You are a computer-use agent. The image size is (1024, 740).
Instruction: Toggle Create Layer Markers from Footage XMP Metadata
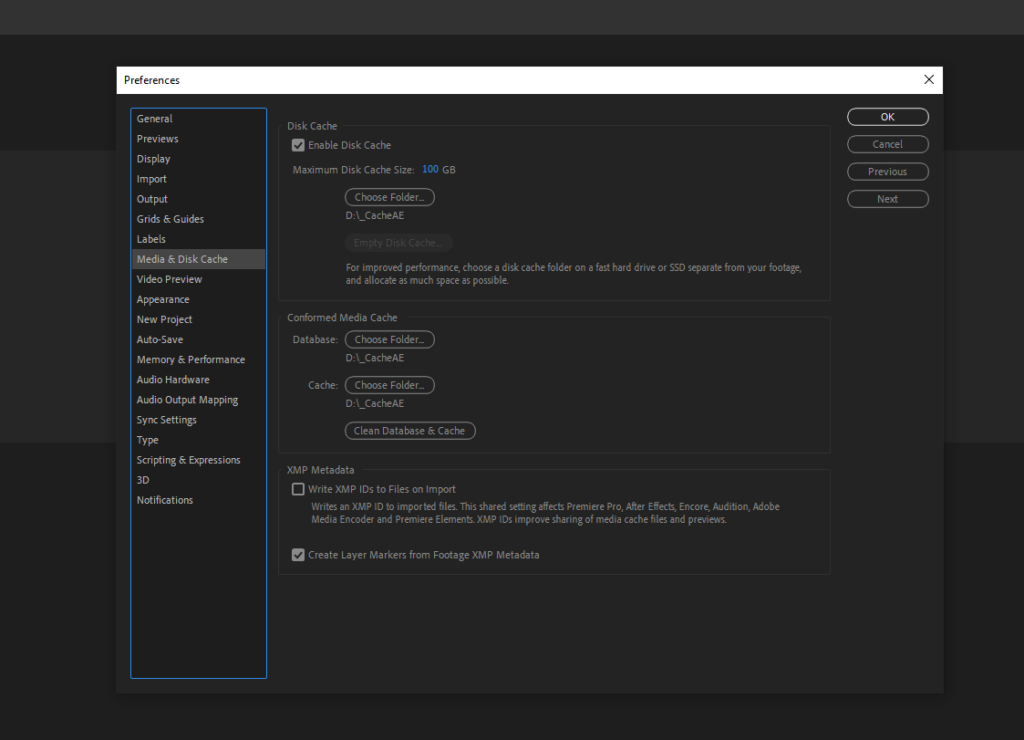click(298, 555)
